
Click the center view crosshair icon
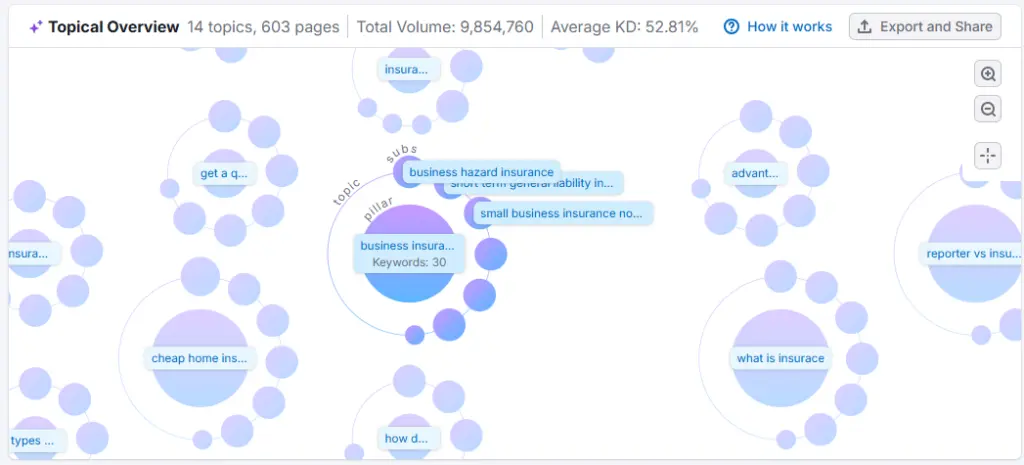(988, 155)
